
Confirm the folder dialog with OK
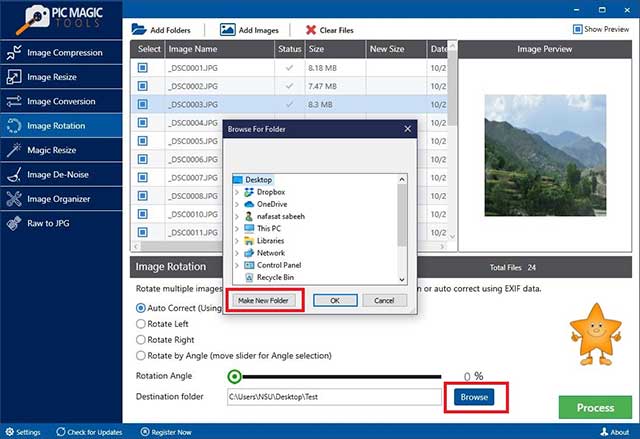pyautogui.click(x=335, y=301)
